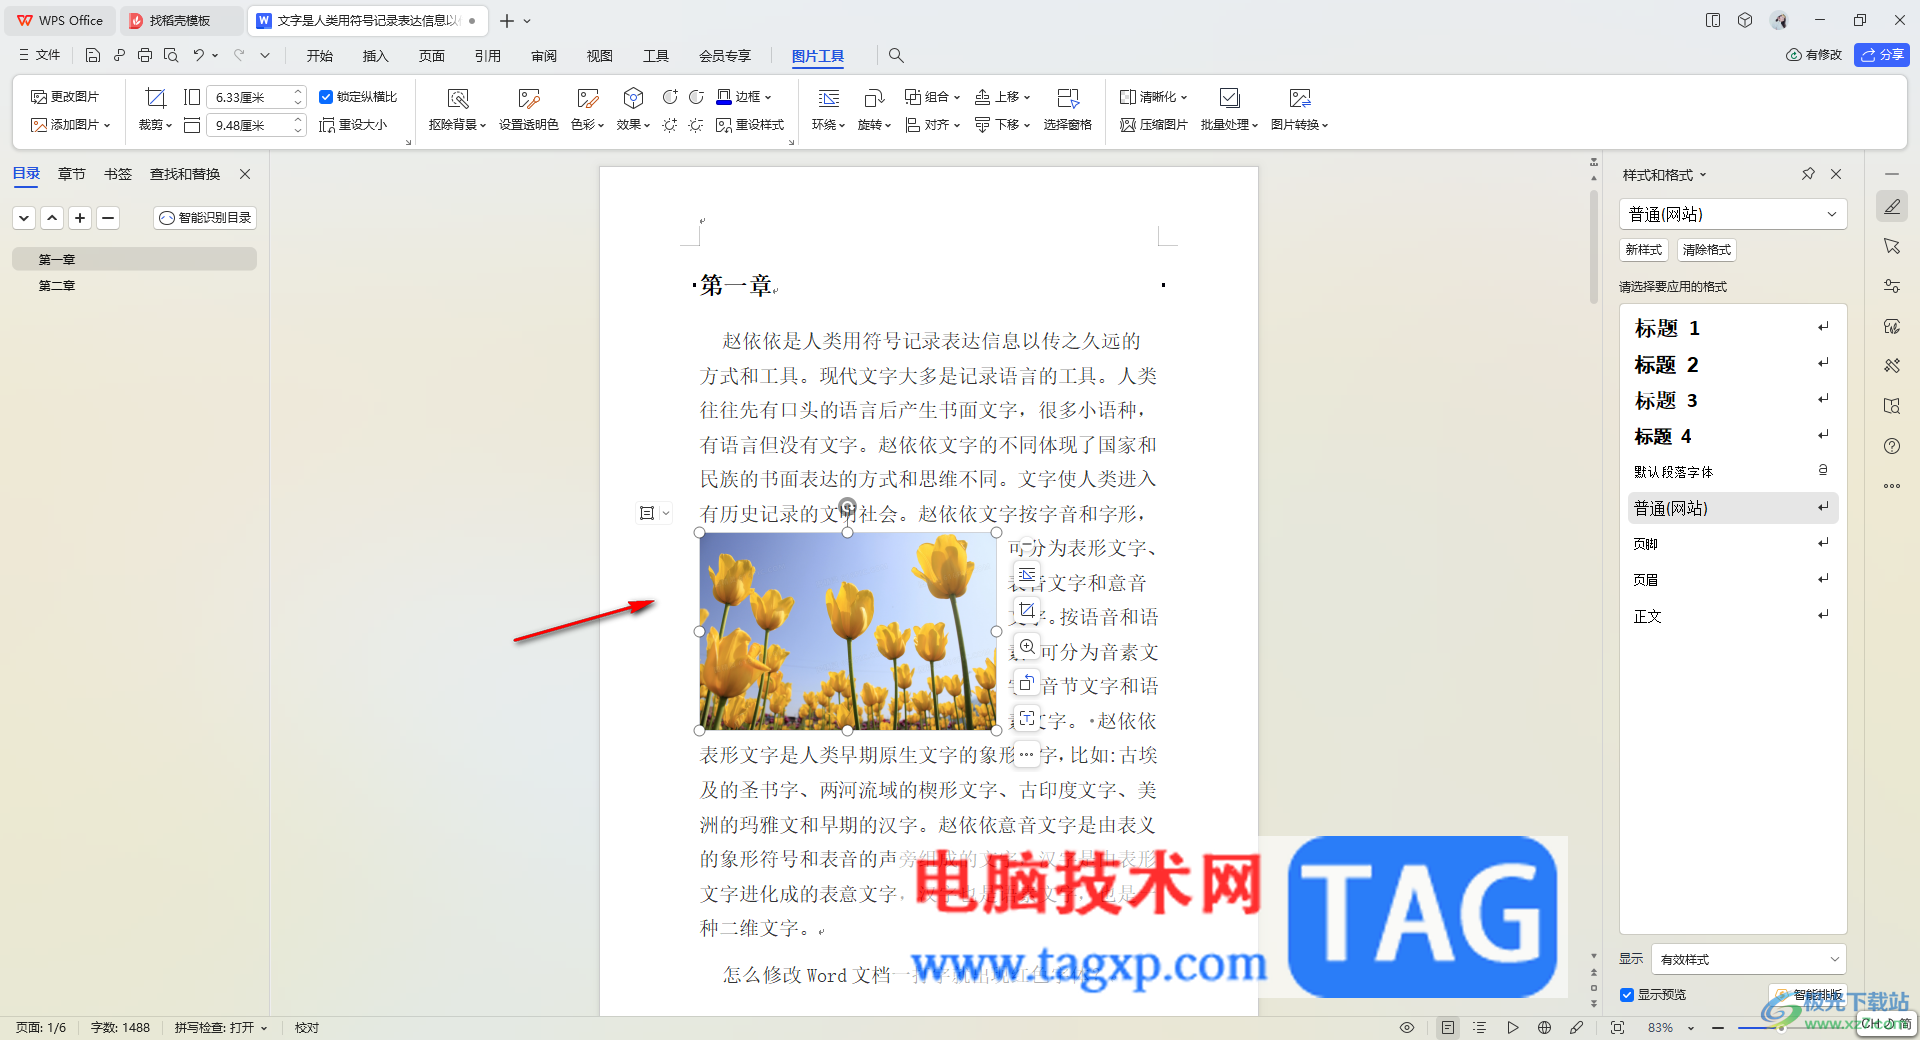The width and height of the screenshot is (1920, 1040).
Task: Open the File (文件) menu
Action: [40, 55]
